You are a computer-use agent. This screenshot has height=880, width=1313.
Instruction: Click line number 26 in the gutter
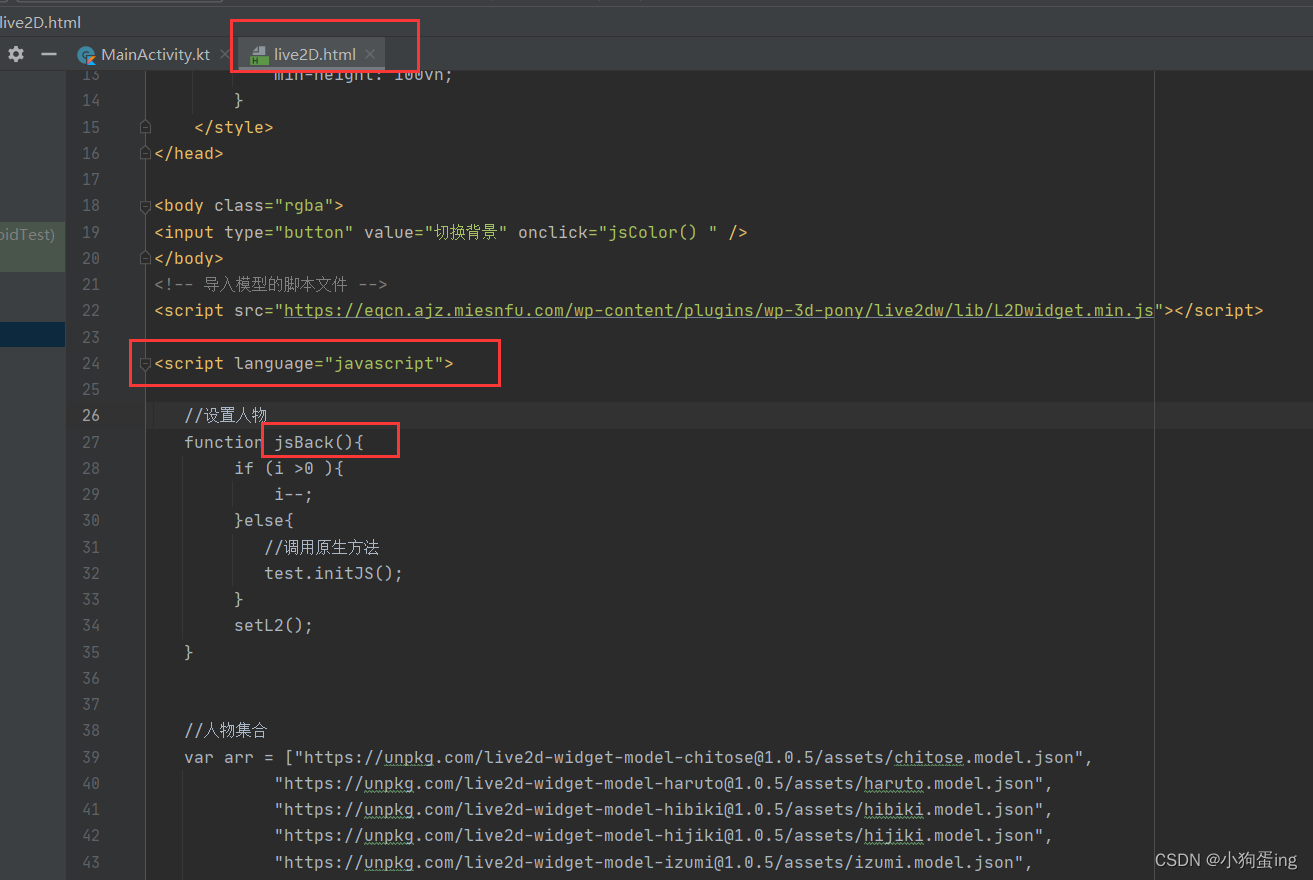[90, 416]
